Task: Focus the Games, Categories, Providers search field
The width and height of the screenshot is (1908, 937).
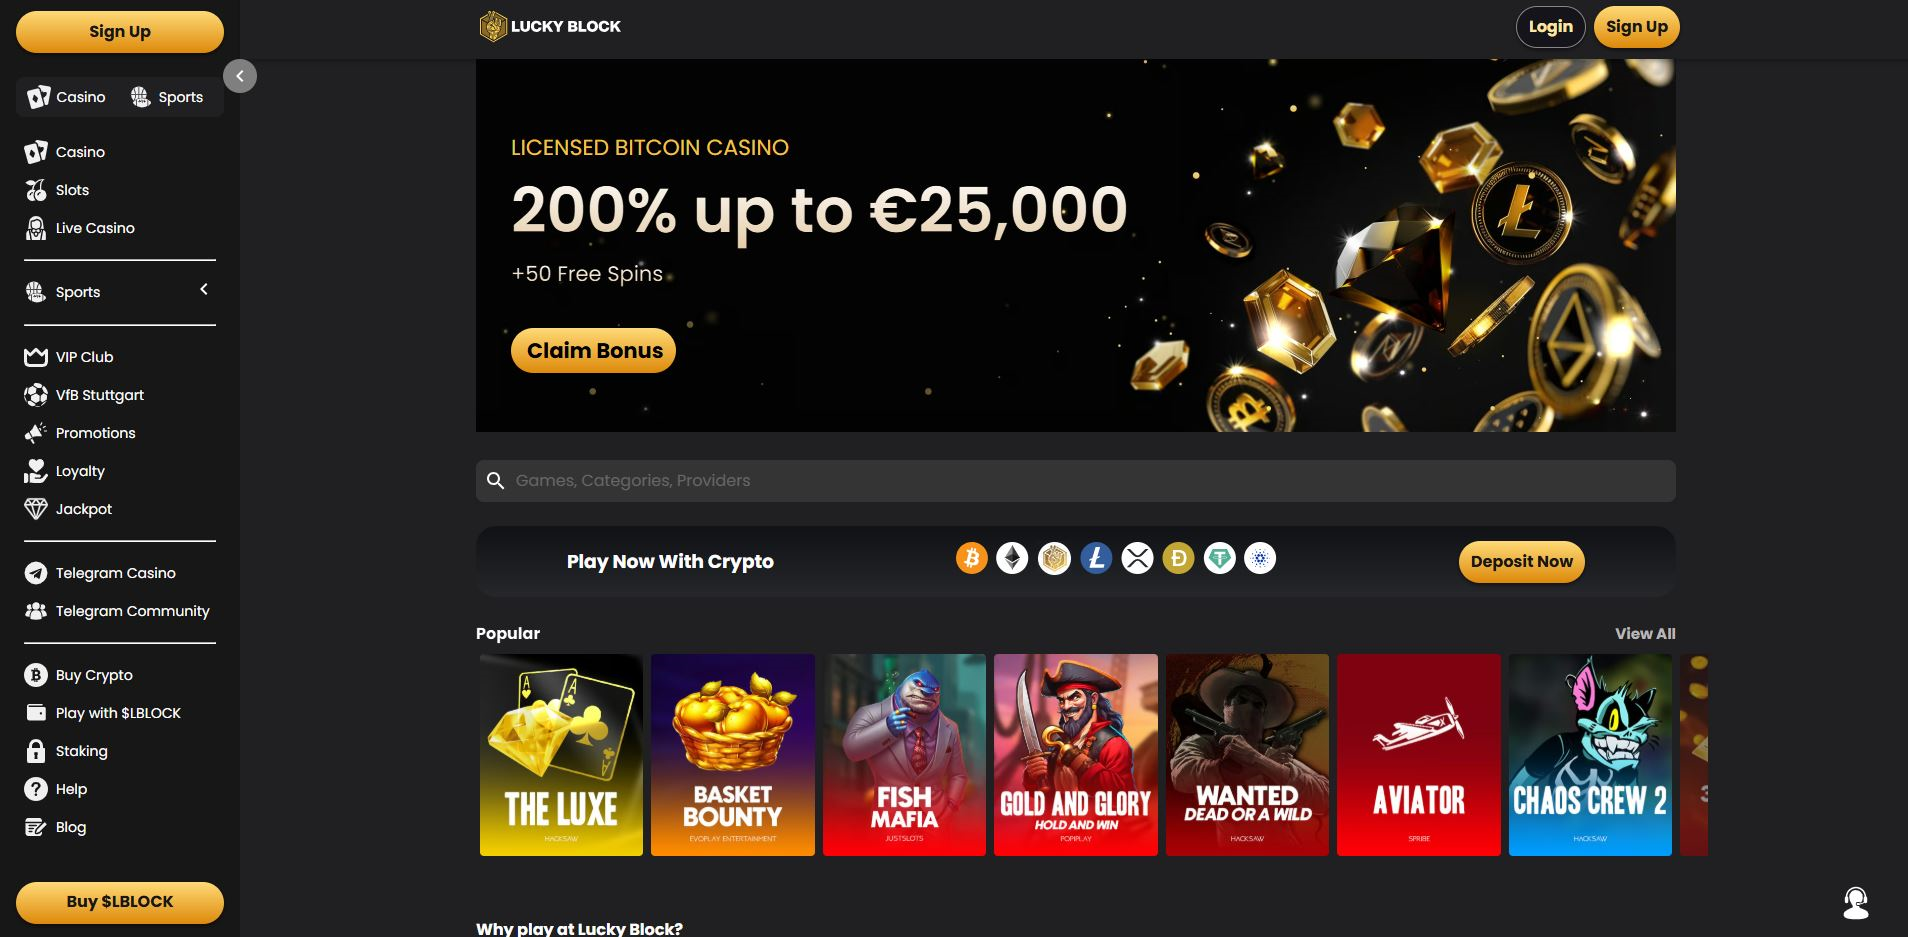Action: pyautogui.click(x=1076, y=481)
